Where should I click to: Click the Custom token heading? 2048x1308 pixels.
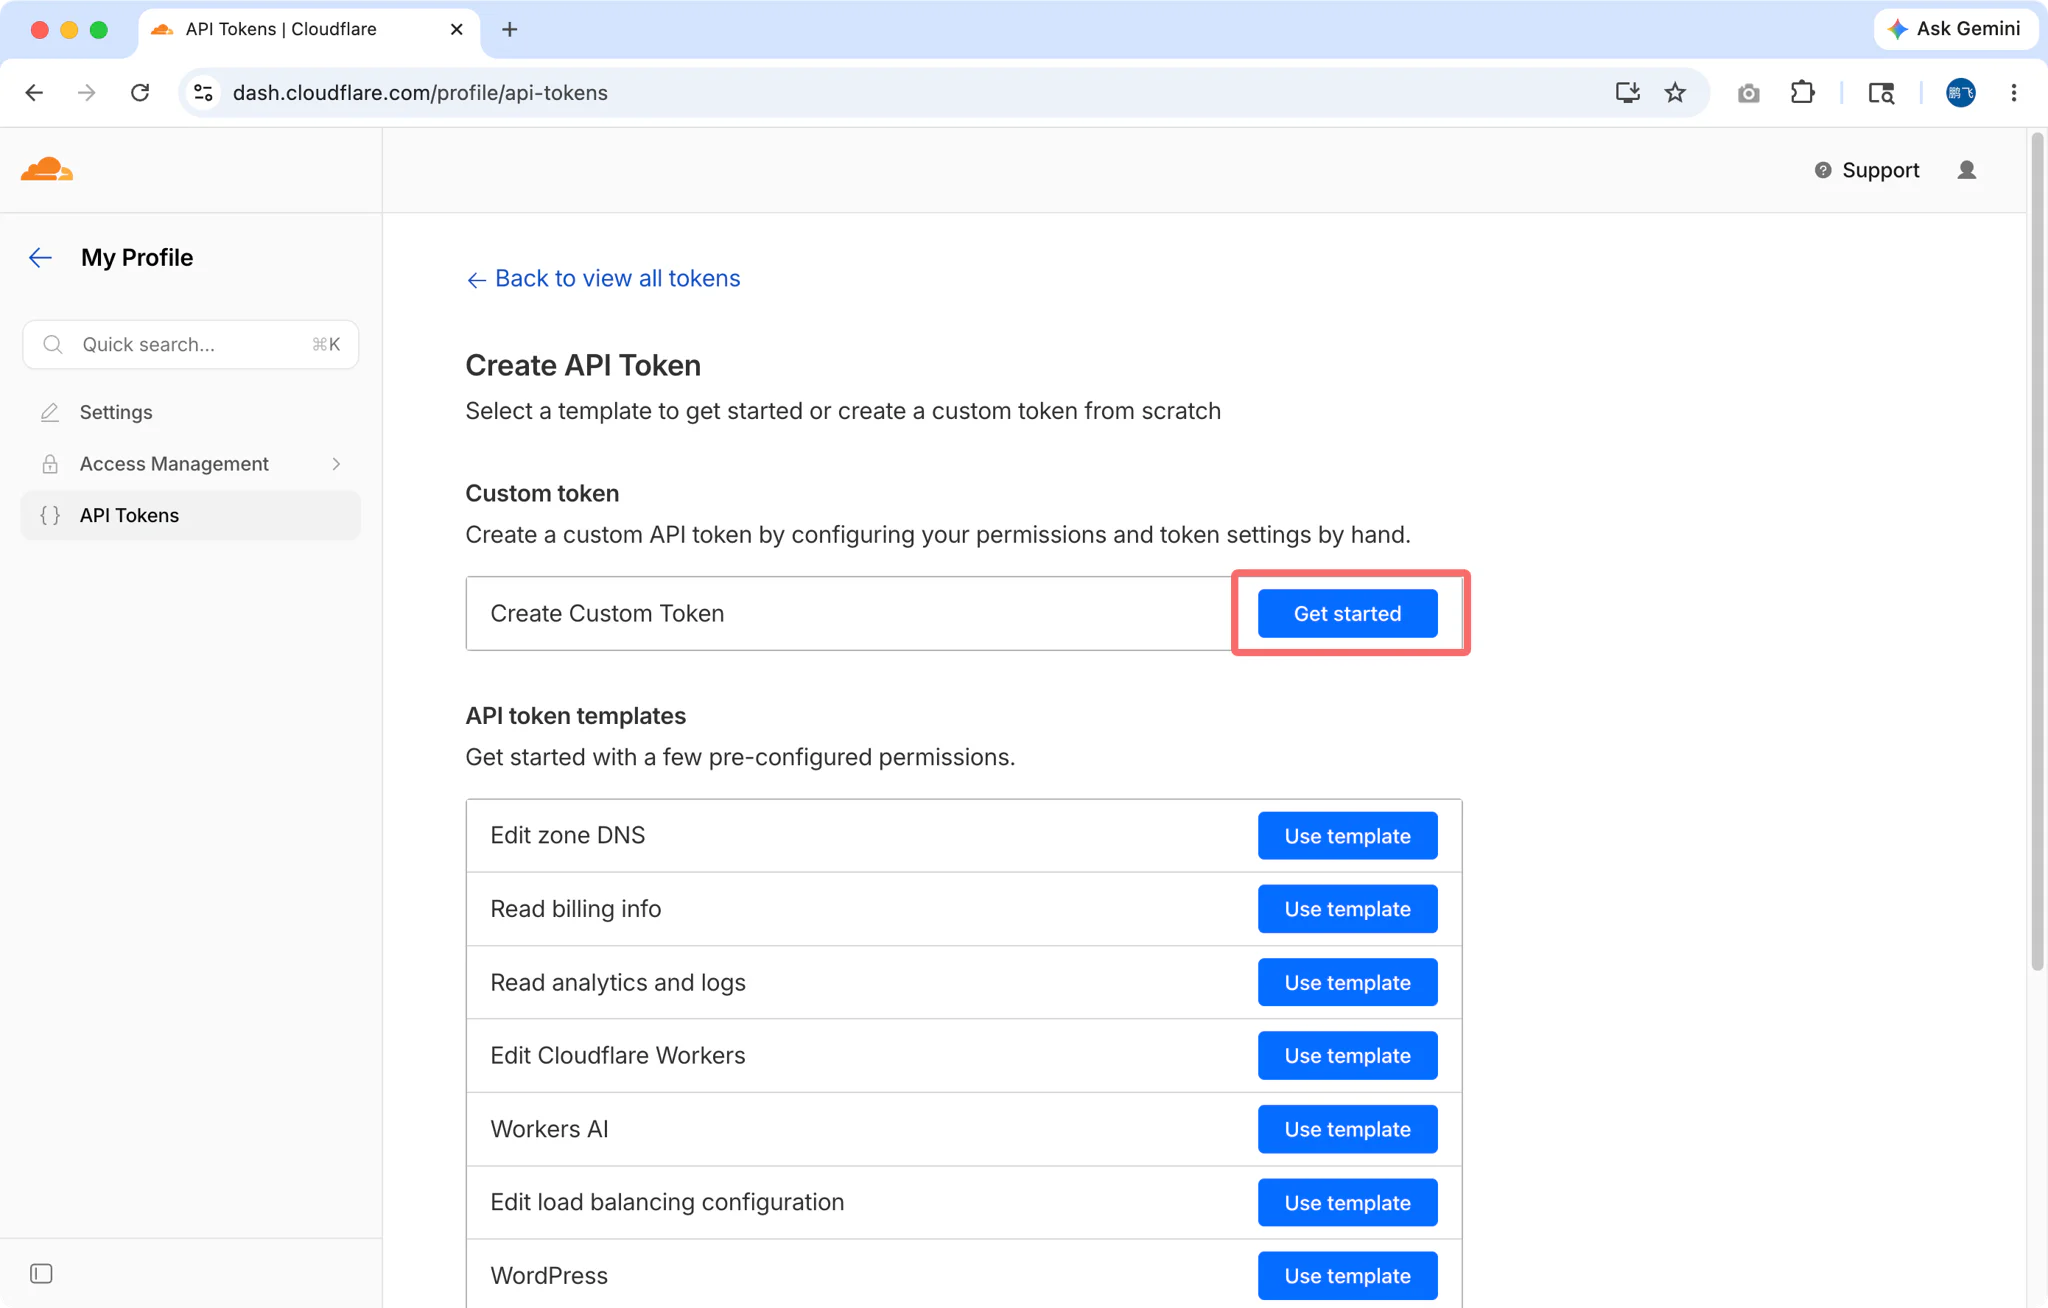pos(542,493)
